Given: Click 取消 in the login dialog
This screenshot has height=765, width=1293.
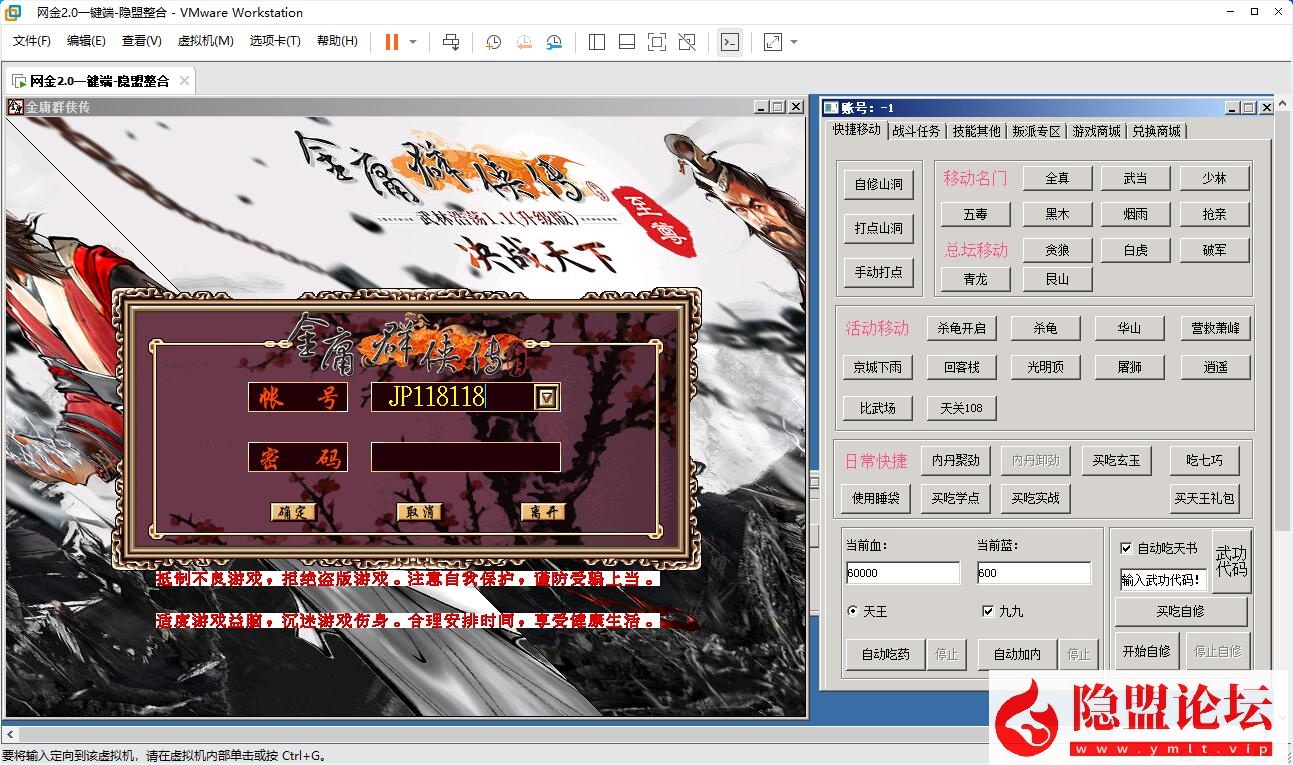Looking at the screenshot, I should (420, 512).
